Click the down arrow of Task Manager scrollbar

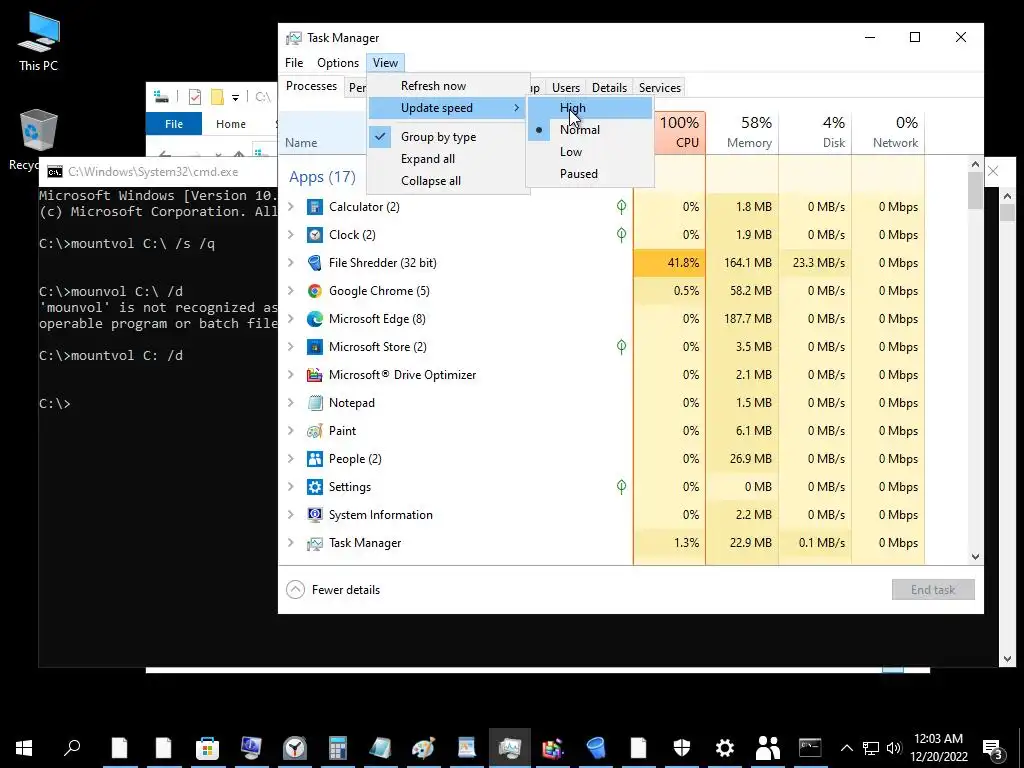coord(975,557)
